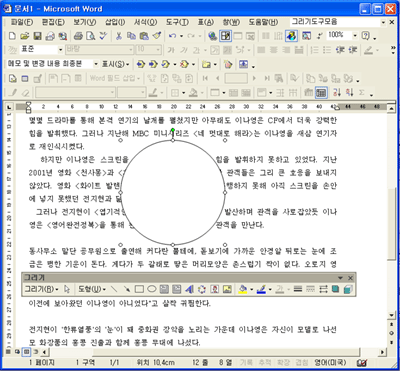Click vertical scrollbar down arrow
This screenshot has width=400, height=371.
coord(392,315)
